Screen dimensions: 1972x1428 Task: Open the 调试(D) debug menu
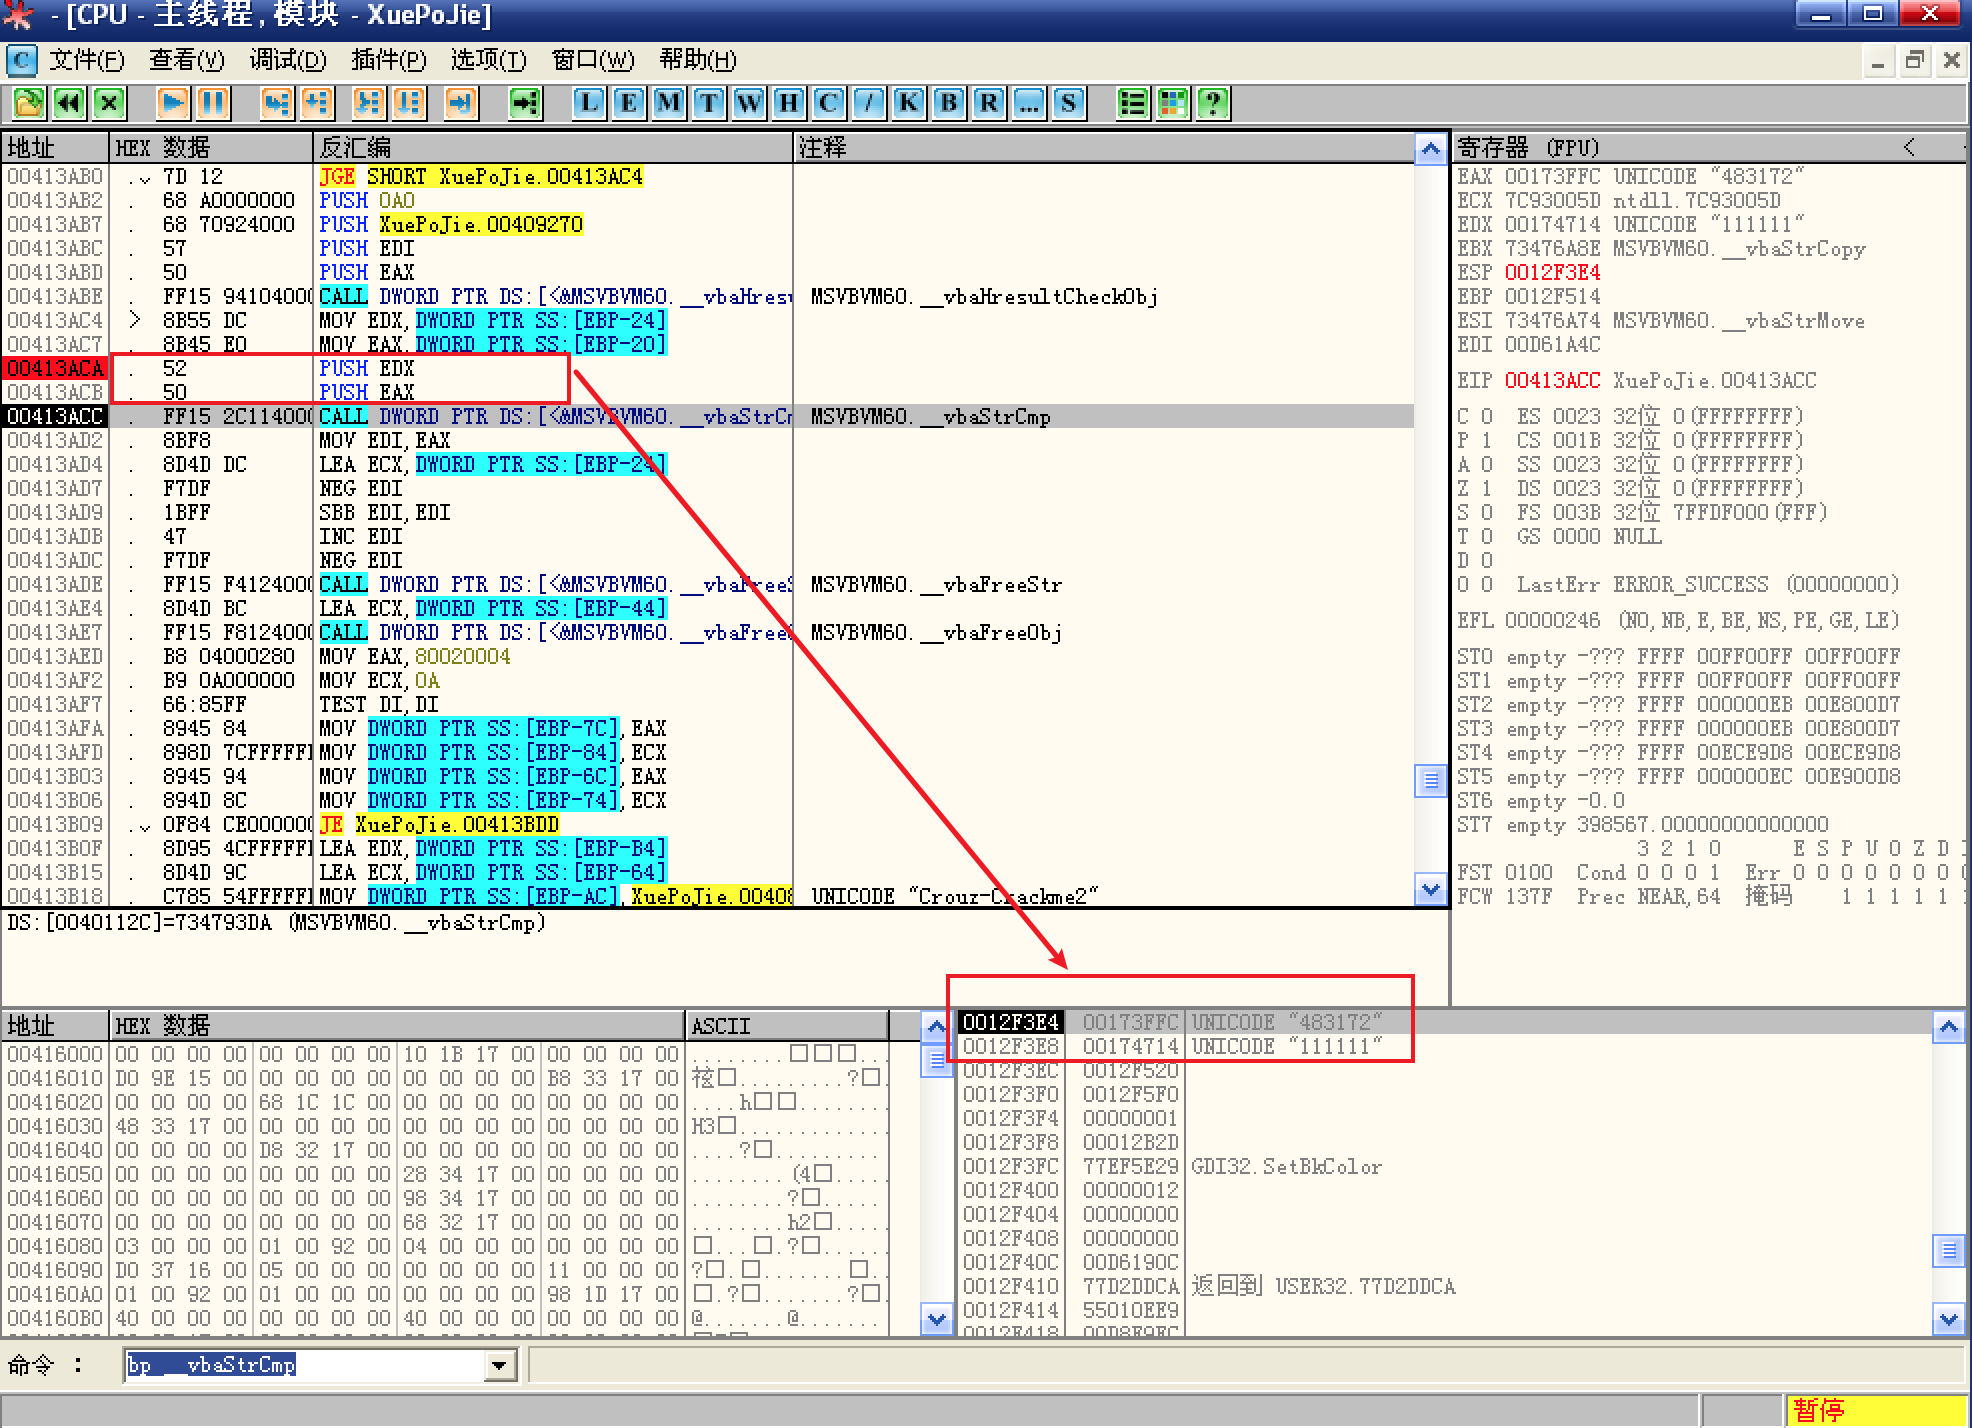click(x=288, y=61)
